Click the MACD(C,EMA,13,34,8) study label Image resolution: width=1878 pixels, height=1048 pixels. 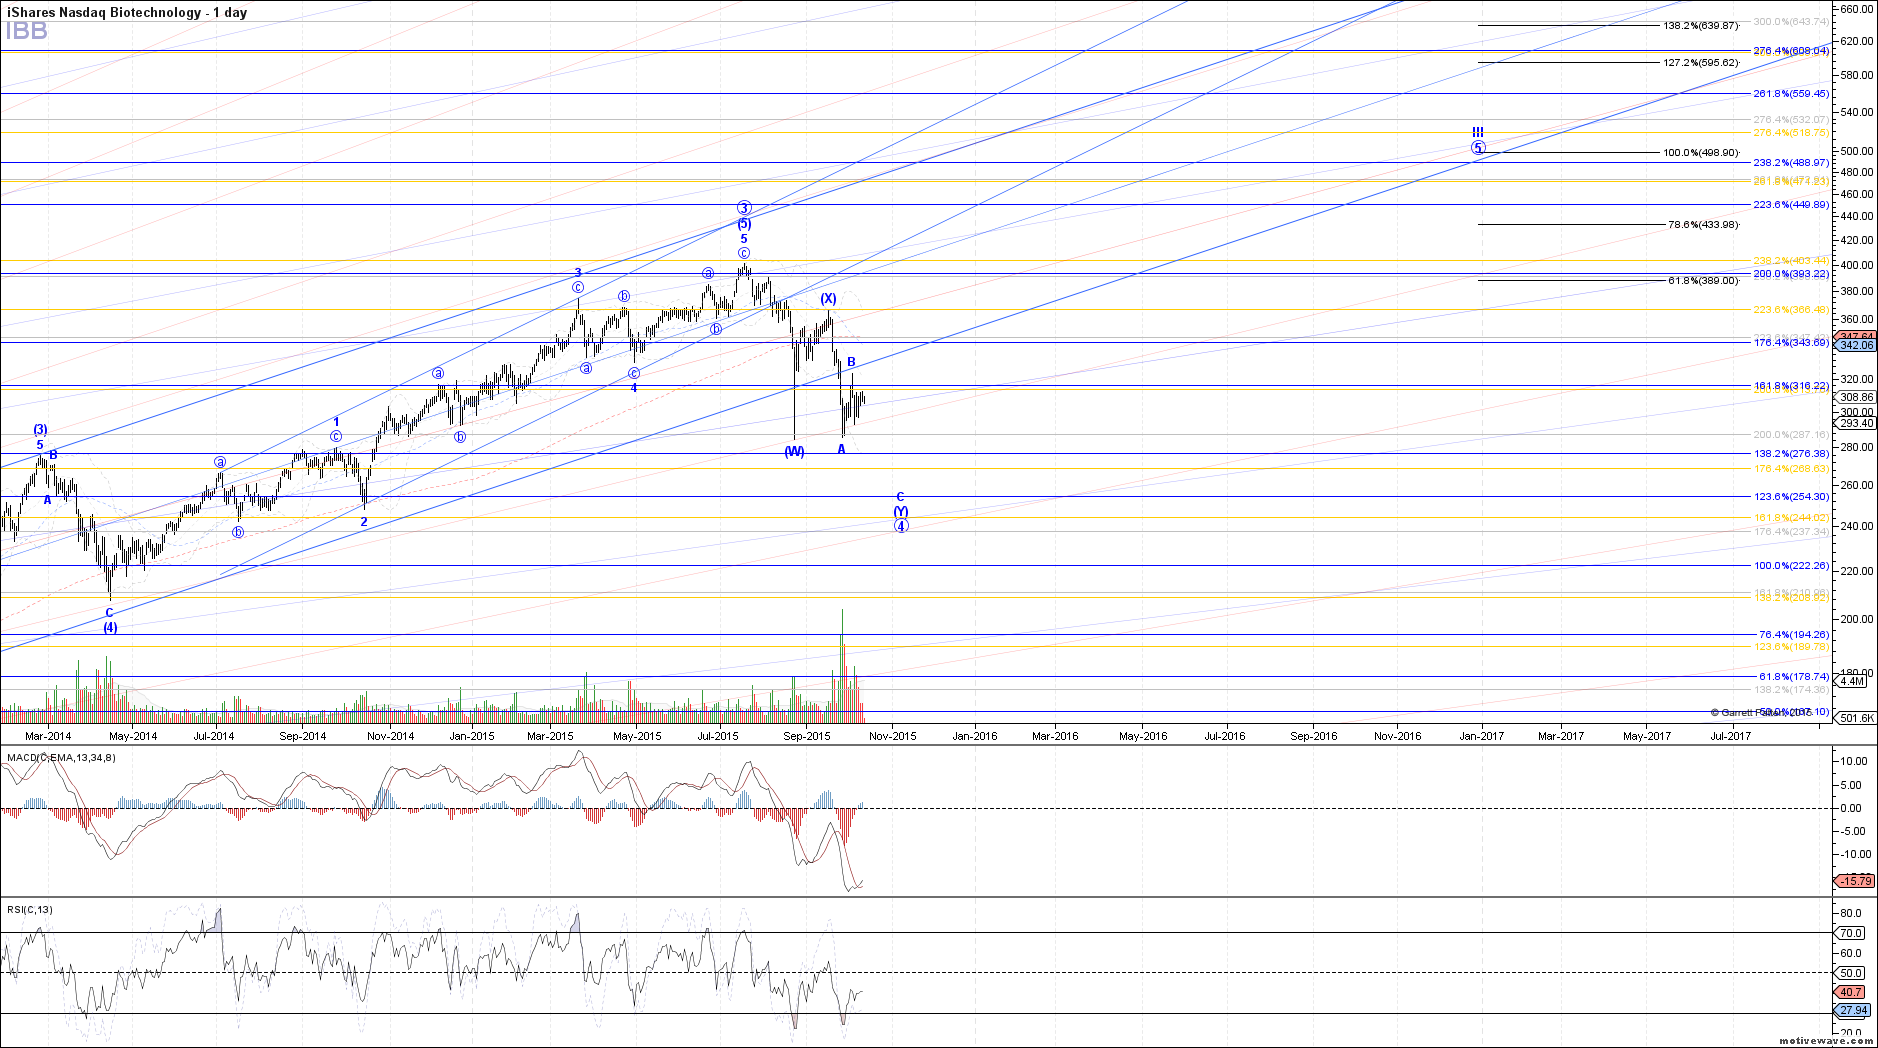[61, 757]
